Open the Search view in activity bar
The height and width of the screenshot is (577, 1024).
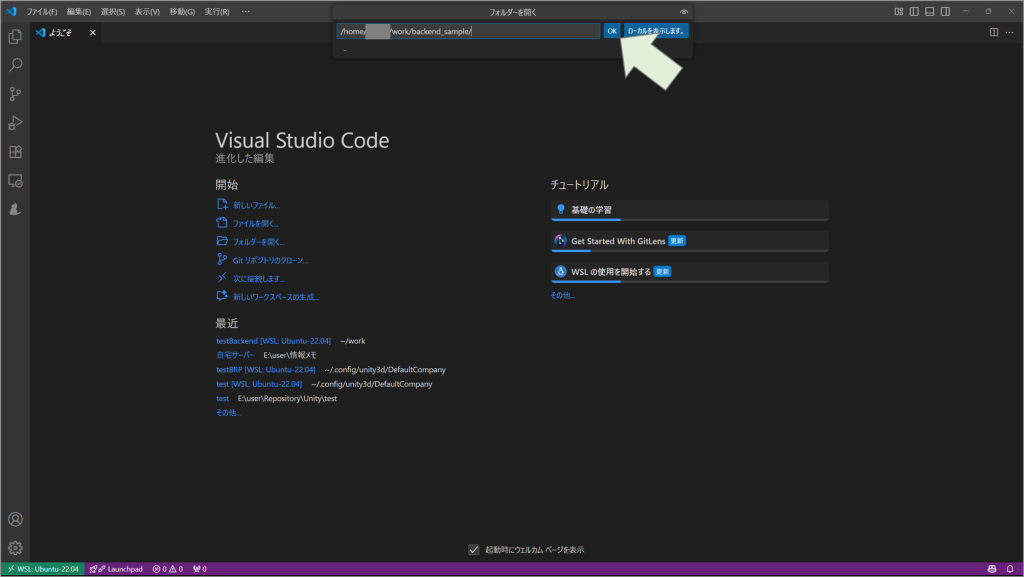point(15,65)
